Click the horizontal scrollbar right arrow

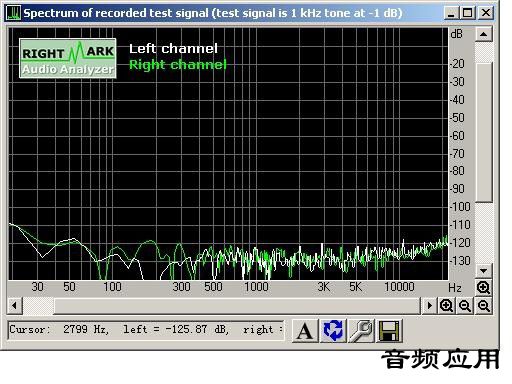[429, 305]
